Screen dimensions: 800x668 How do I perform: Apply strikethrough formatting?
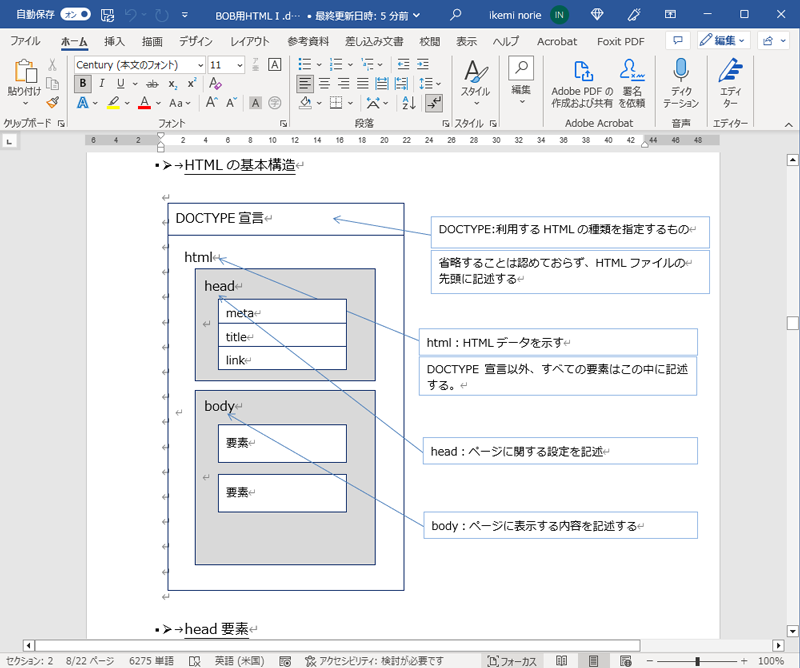click(152, 84)
